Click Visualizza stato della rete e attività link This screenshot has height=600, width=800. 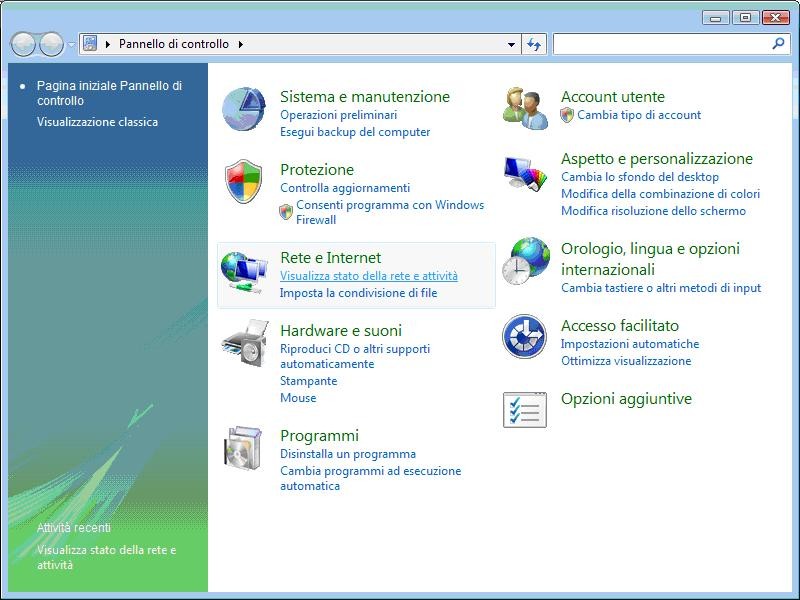pyautogui.click(x=369, y=276)
